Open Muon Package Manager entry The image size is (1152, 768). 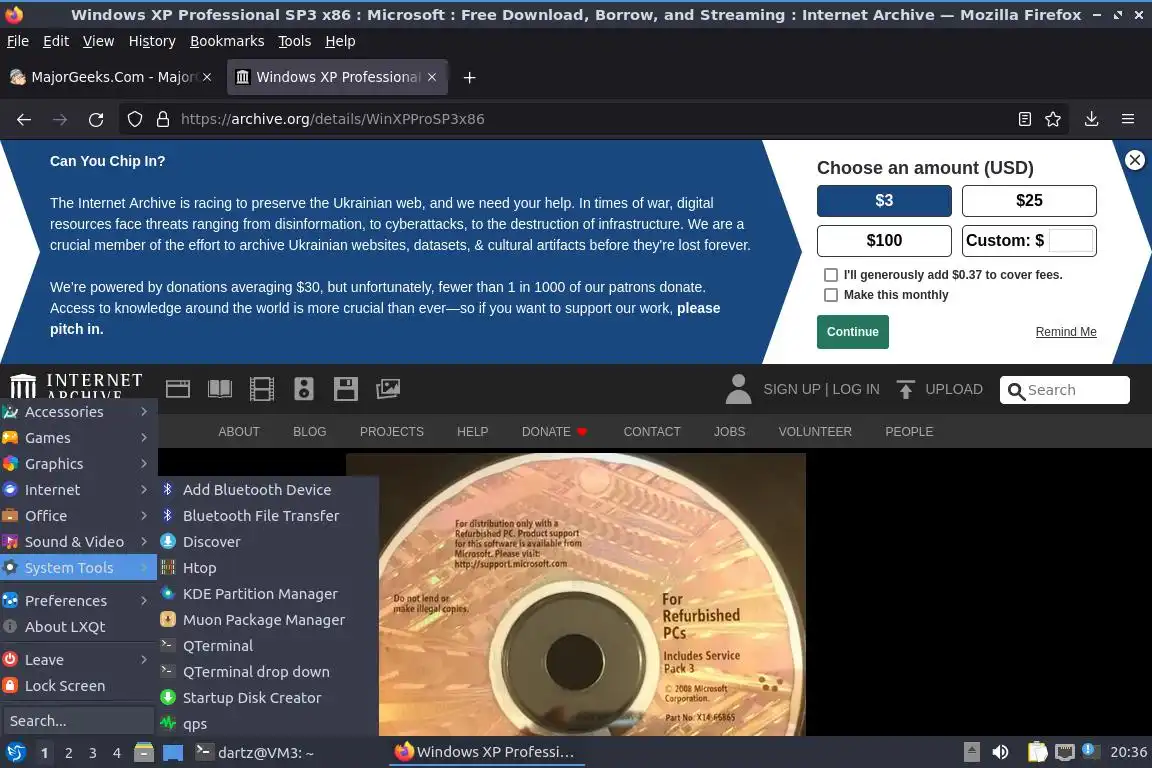click(267, 620)
